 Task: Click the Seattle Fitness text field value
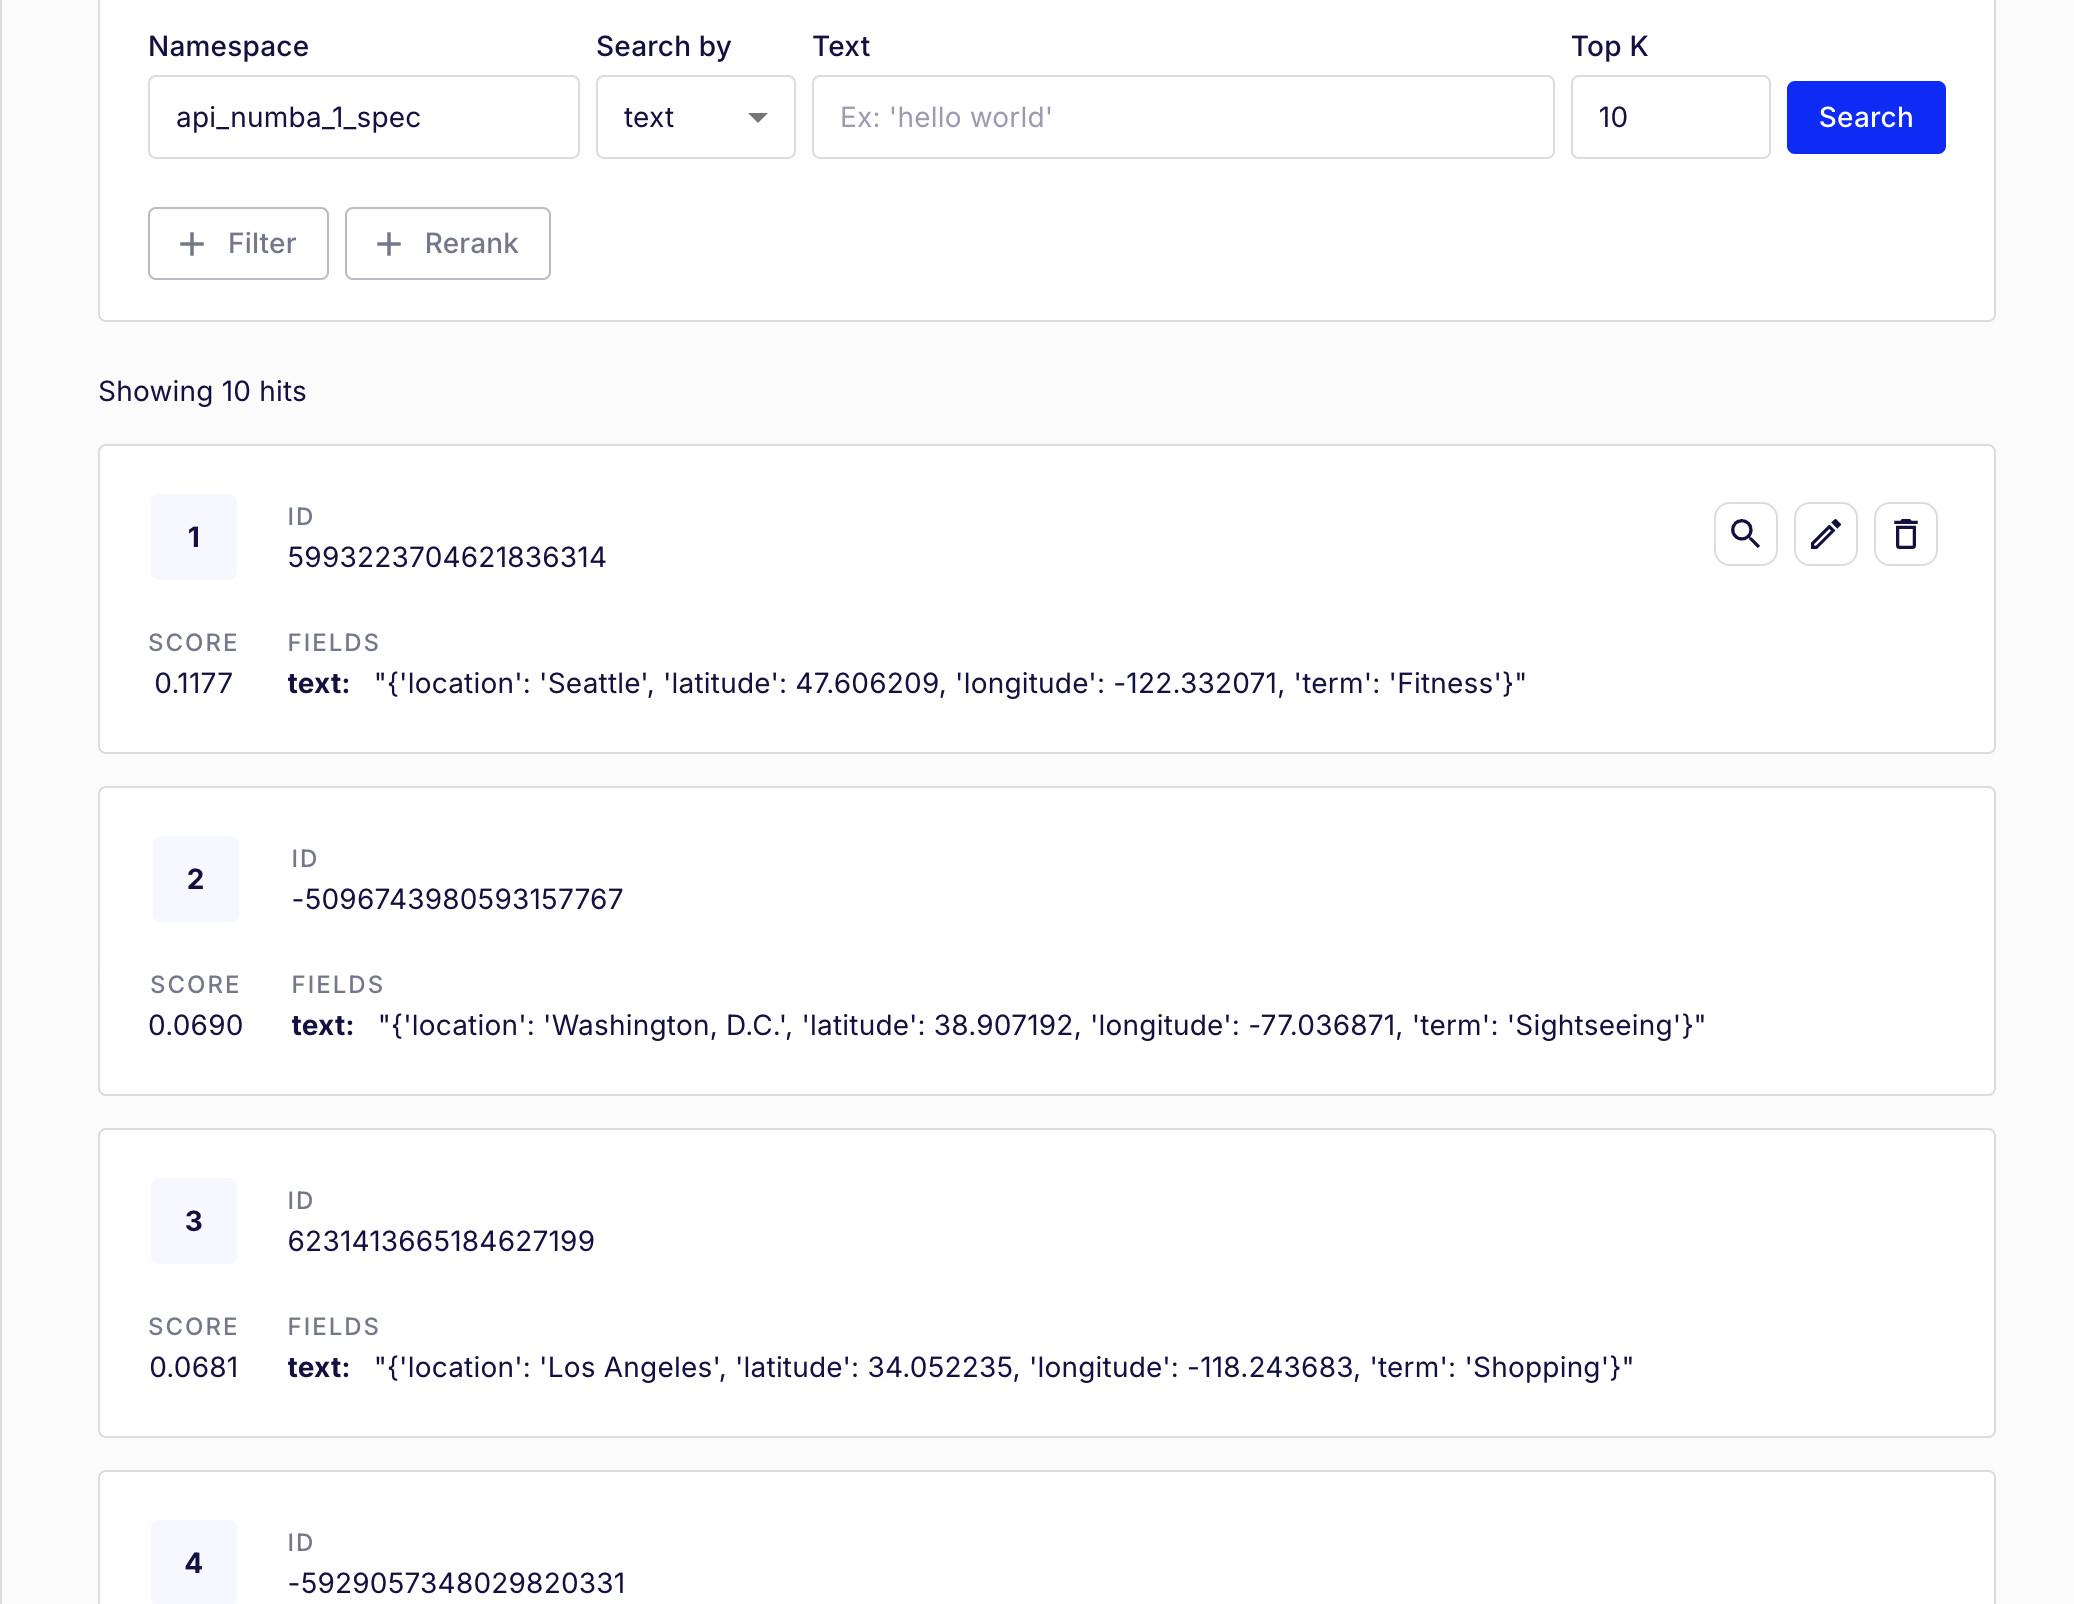coord(949,684)
